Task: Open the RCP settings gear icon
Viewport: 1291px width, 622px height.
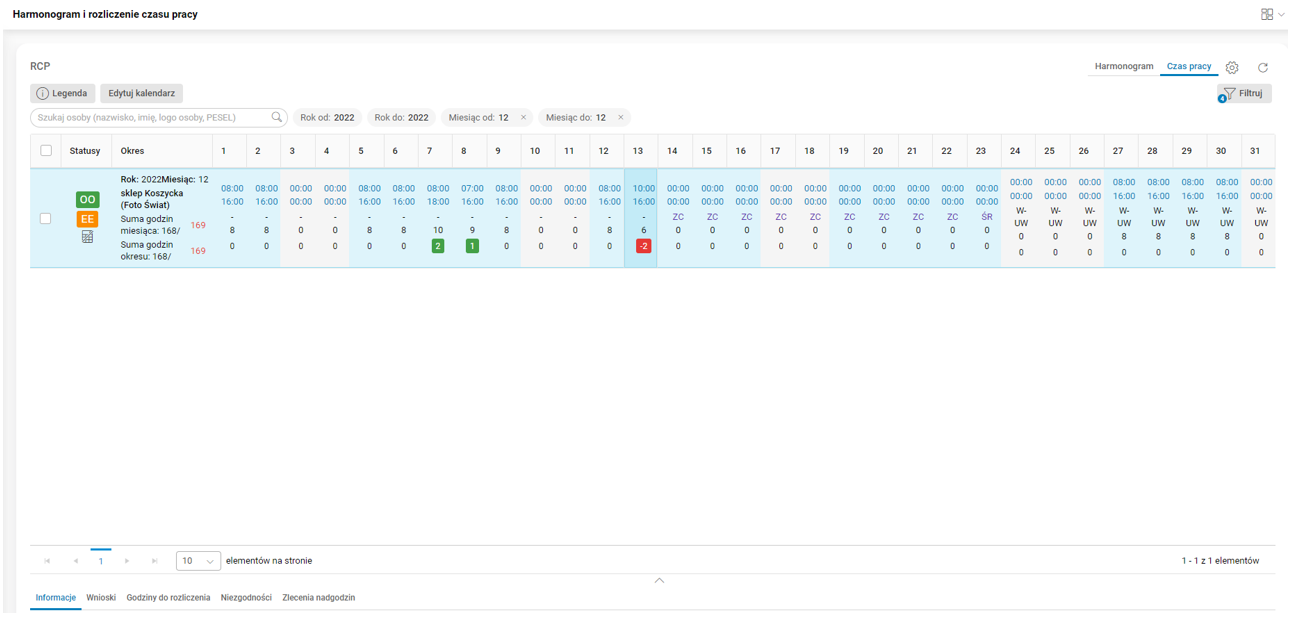Action: click(x=1232, y=67)
